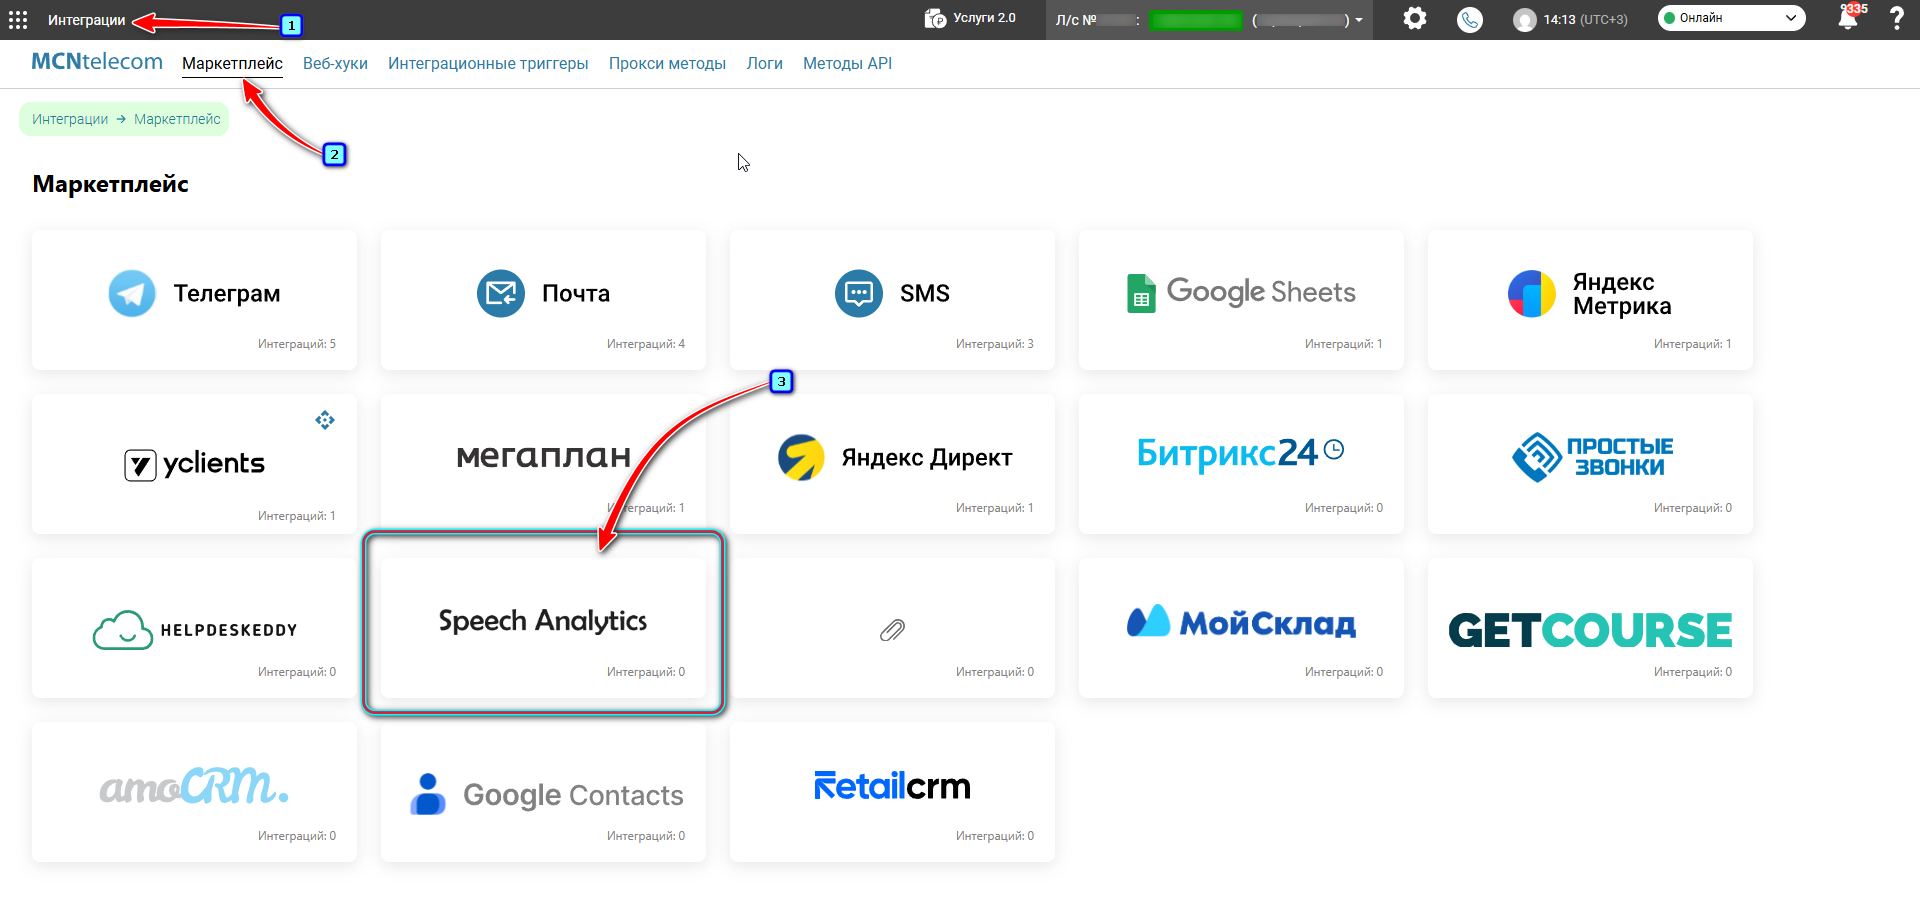Click the Google Sheets logo icon
The height and width of the screenshot is (919, 1920).
[1141, 293]
